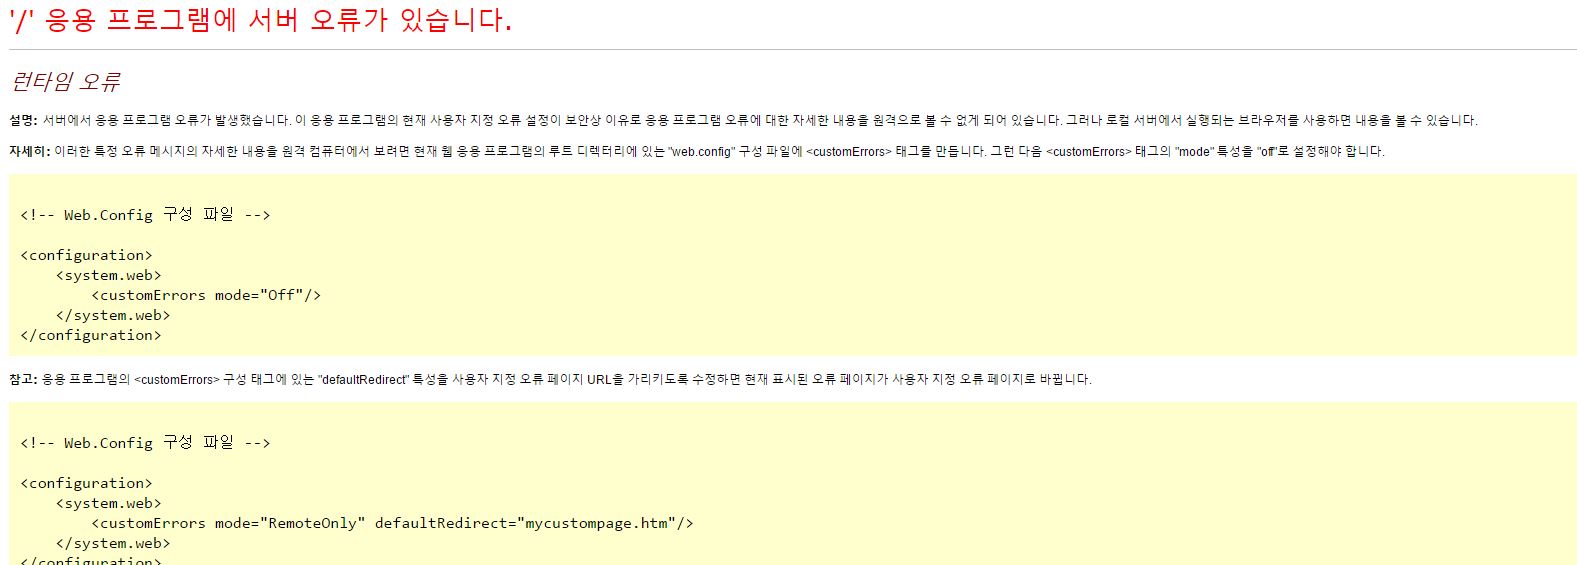The width and height of the screenshot is (1577, 565).
Task: Click "mycustompage.htm" in the code sample
Action: (596, 523)
